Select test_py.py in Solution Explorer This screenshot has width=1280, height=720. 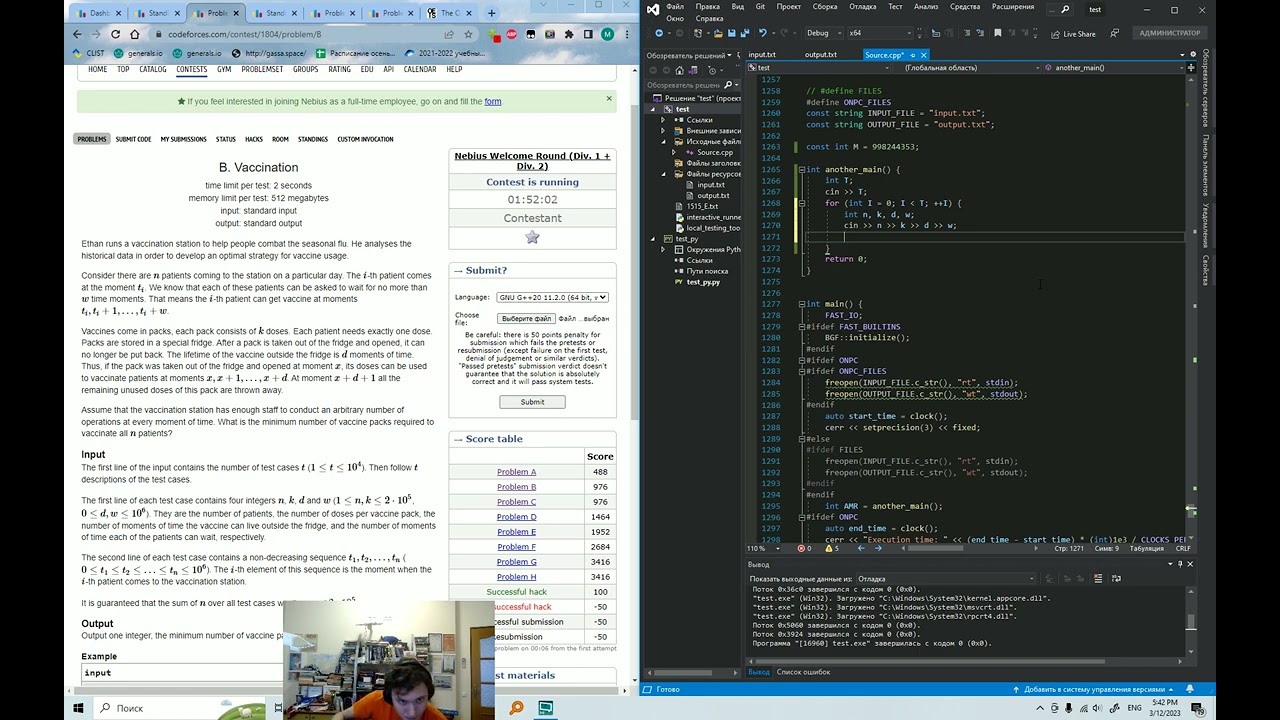[703, 282]
